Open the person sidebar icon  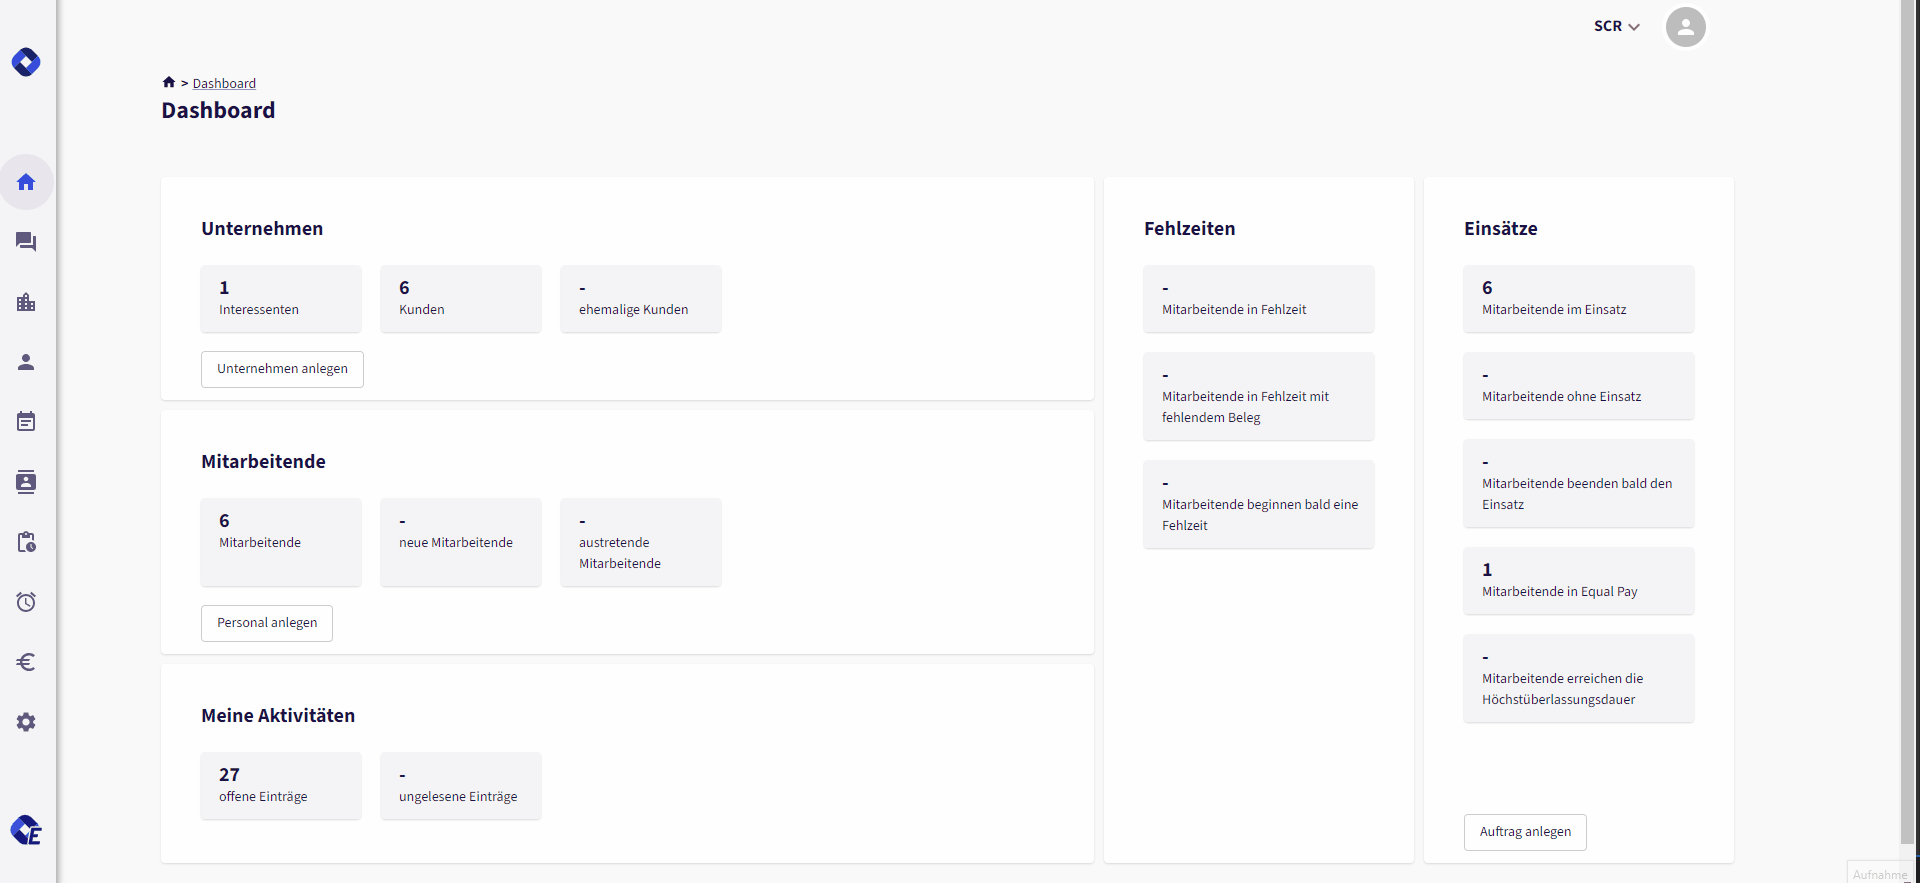pos(26,362)
